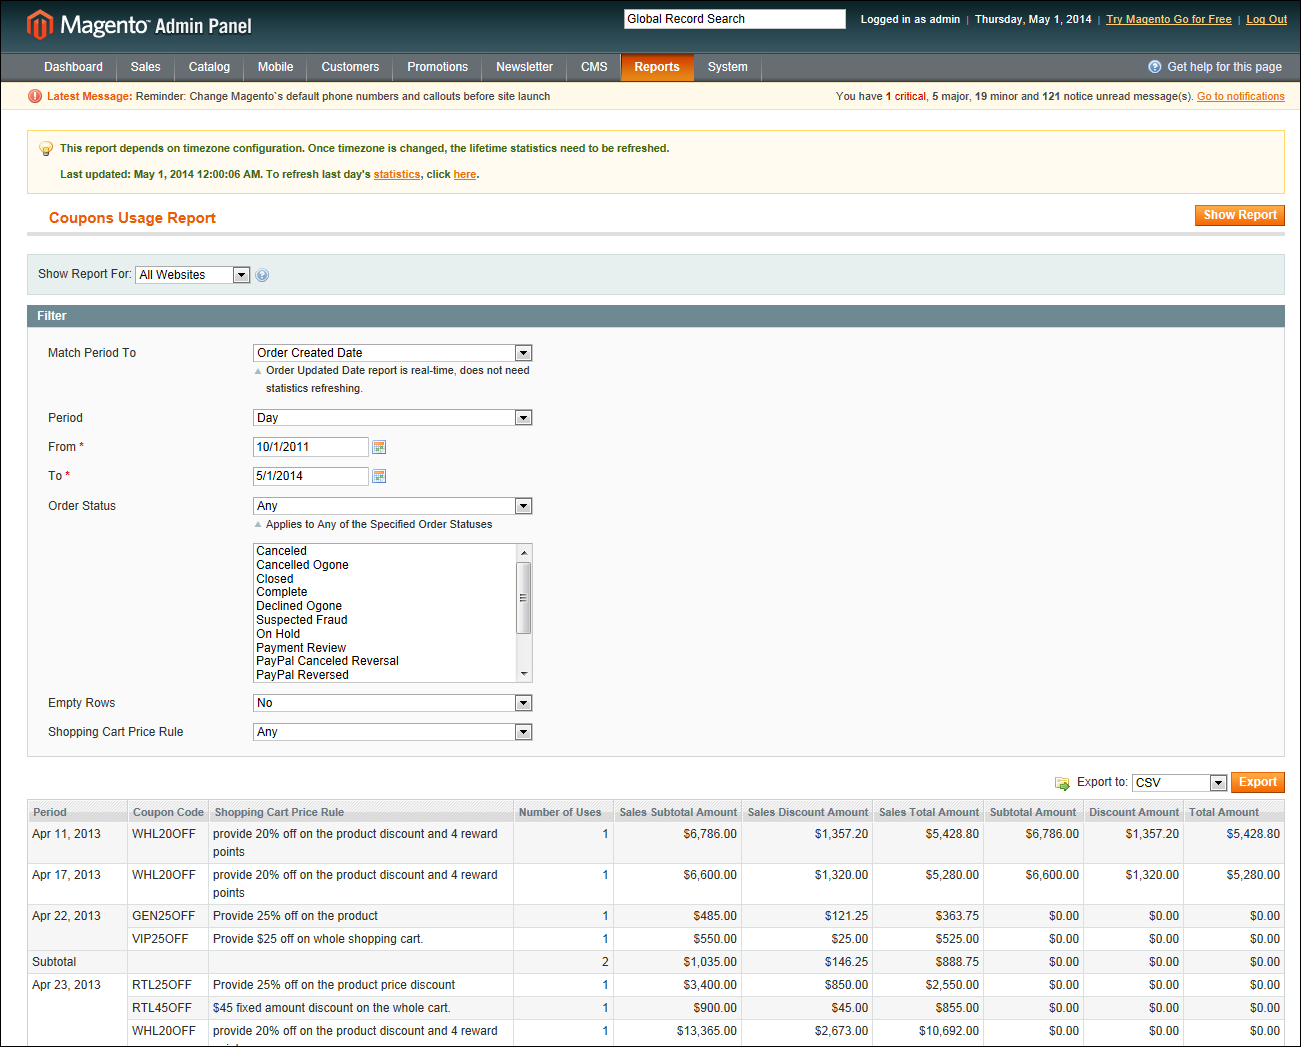Select Cancelled Ogone in the status list
The image size is (1301, 1047).
[302, 565]
